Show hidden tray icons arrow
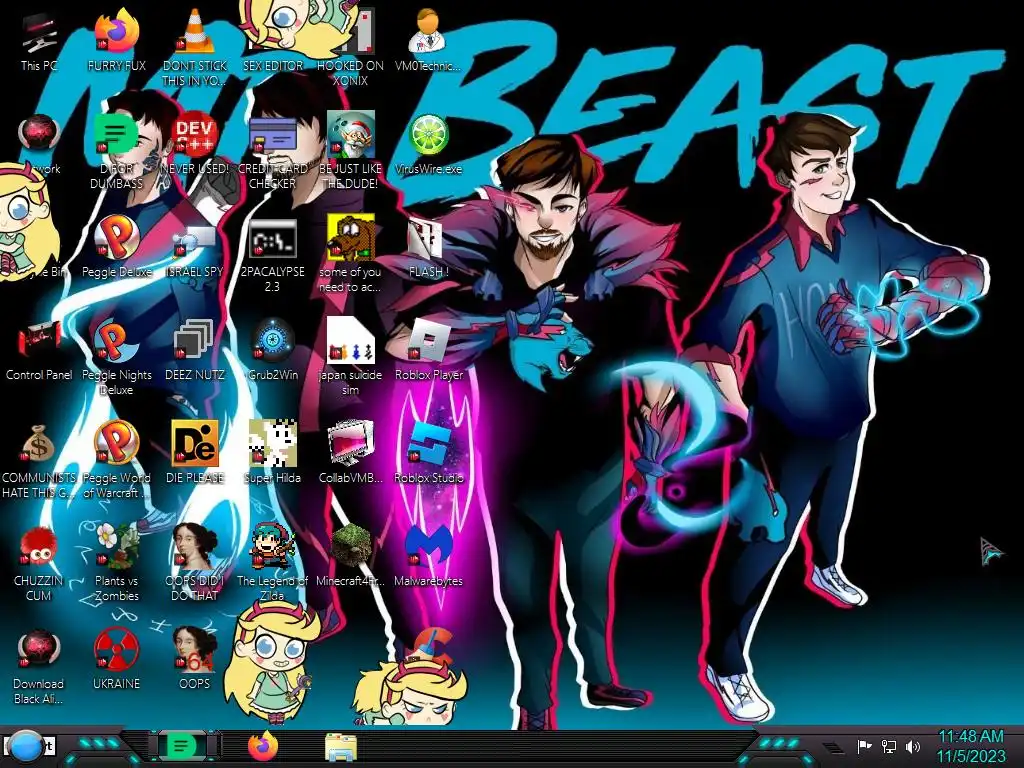 pyautogui.click(x=833, y=747)
